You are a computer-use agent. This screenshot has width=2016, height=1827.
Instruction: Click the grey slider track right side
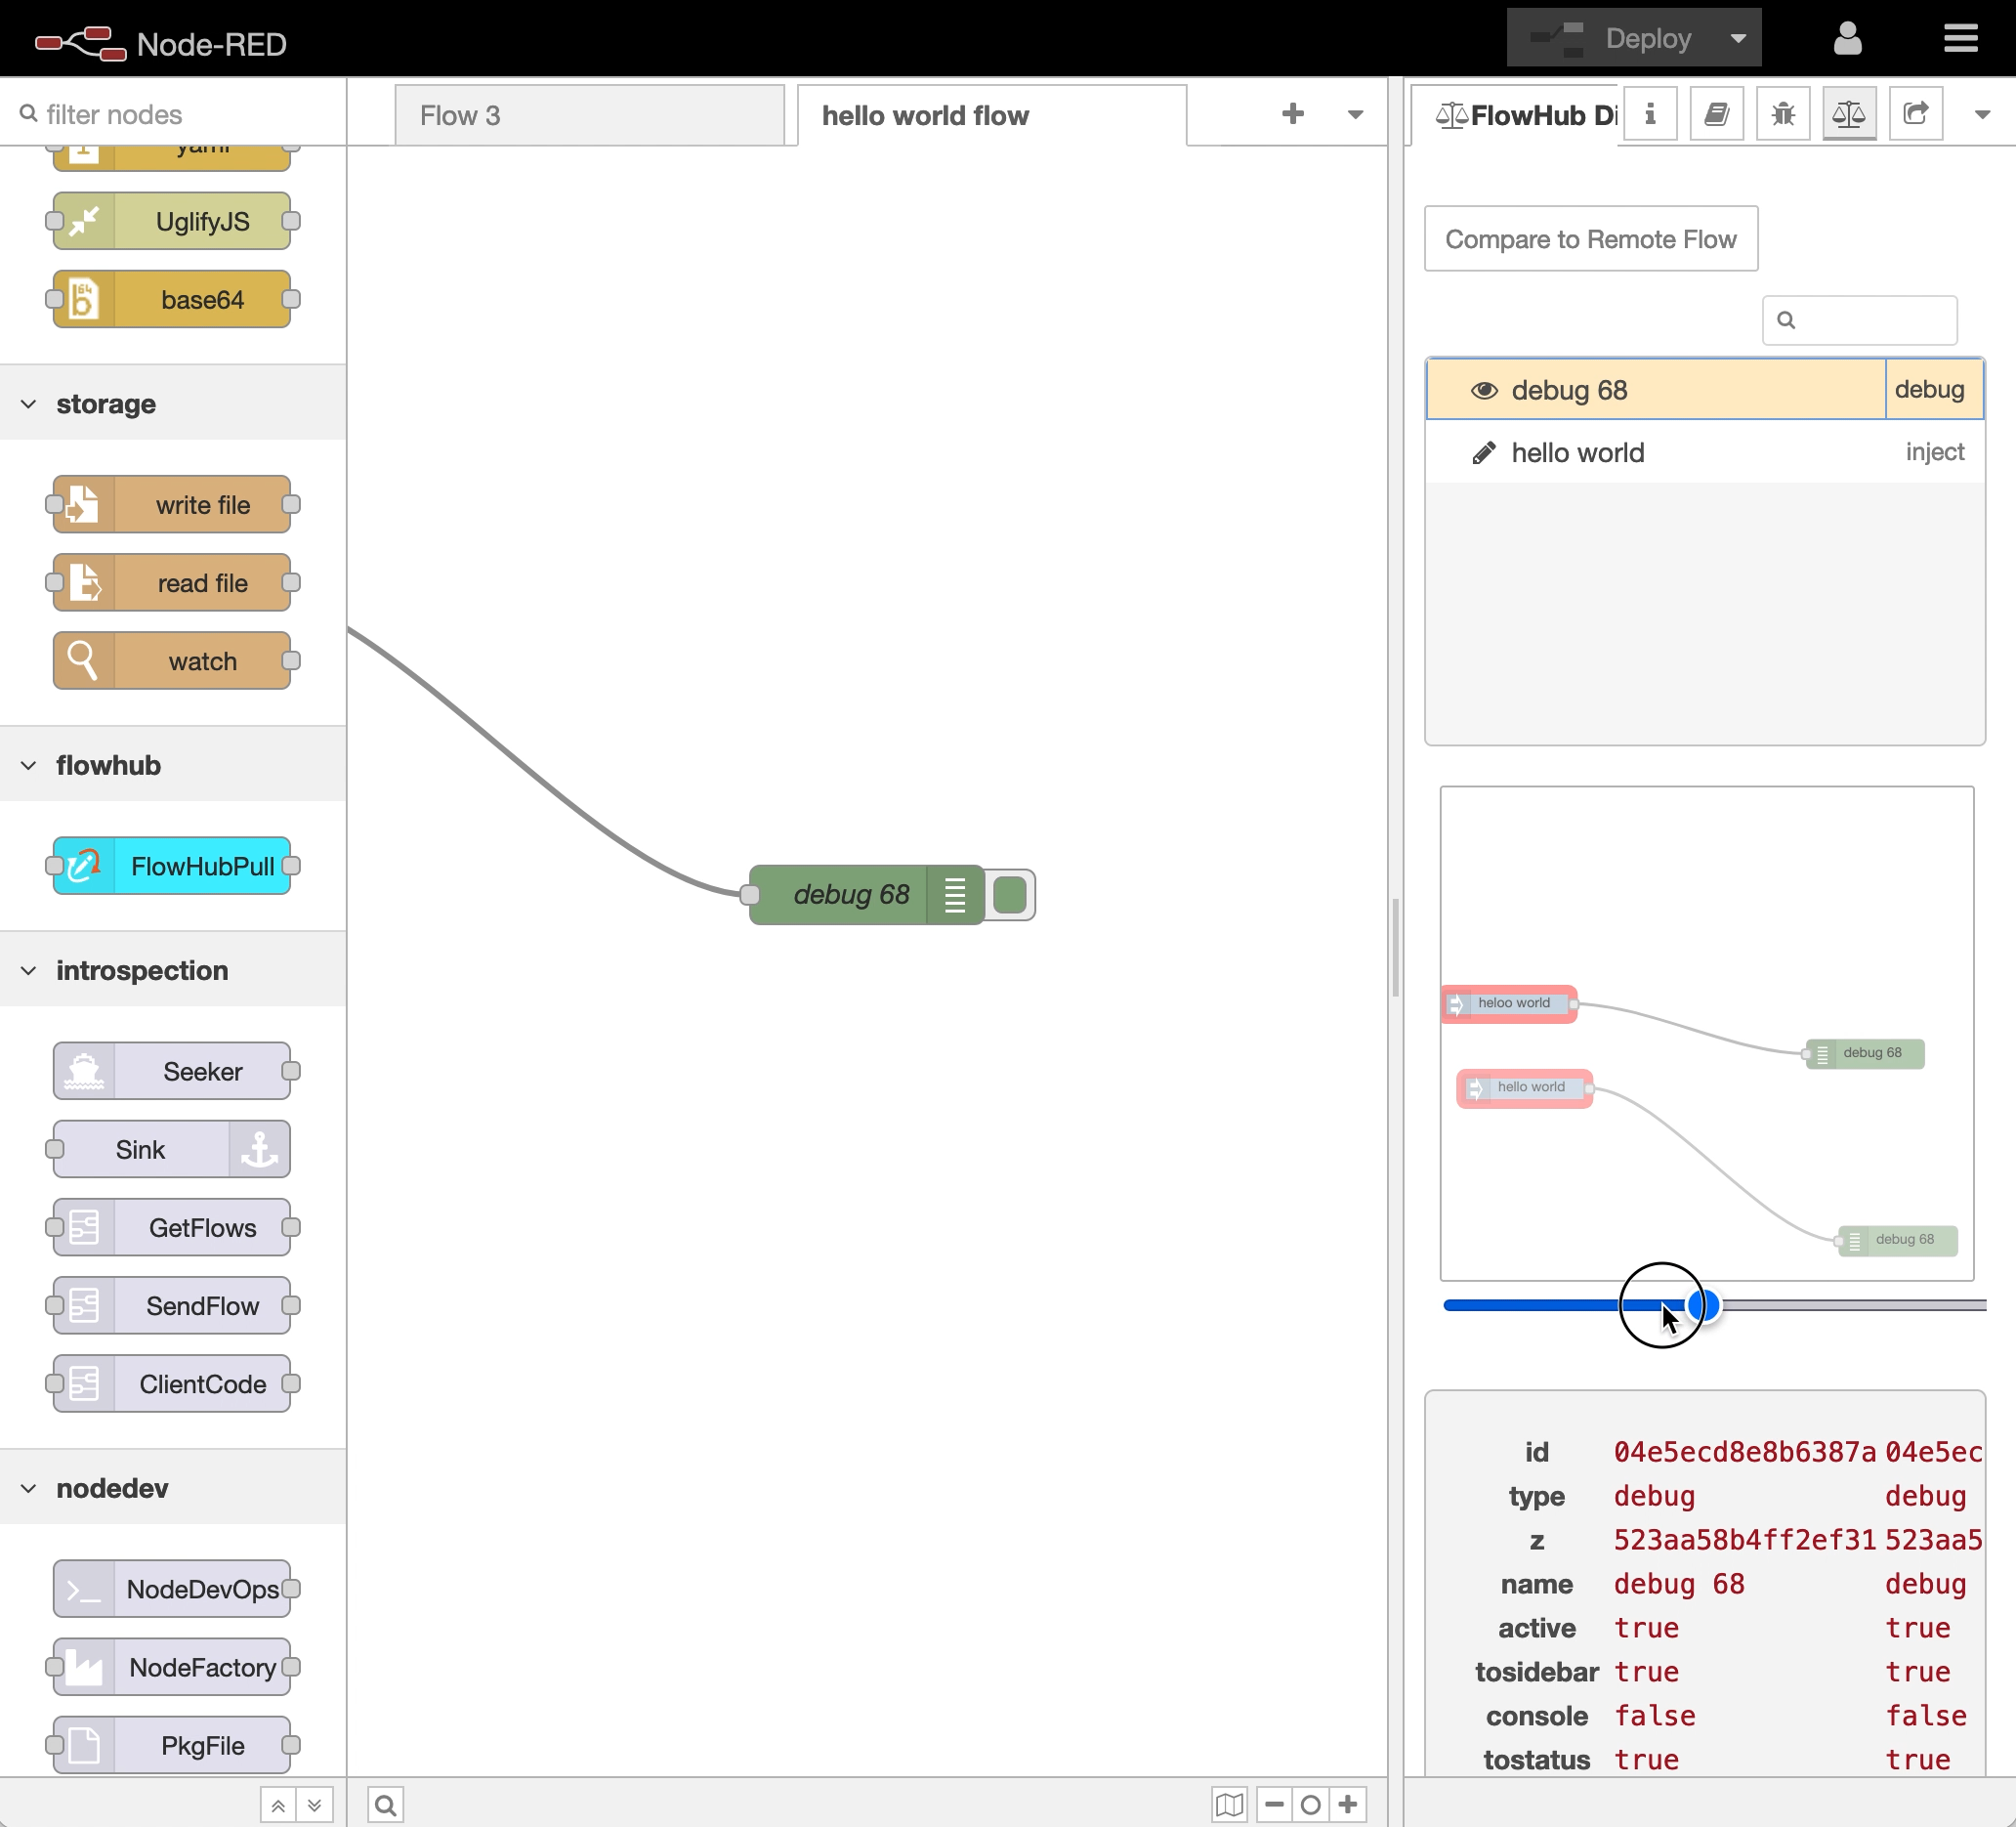click(x=1853, y=1304)
